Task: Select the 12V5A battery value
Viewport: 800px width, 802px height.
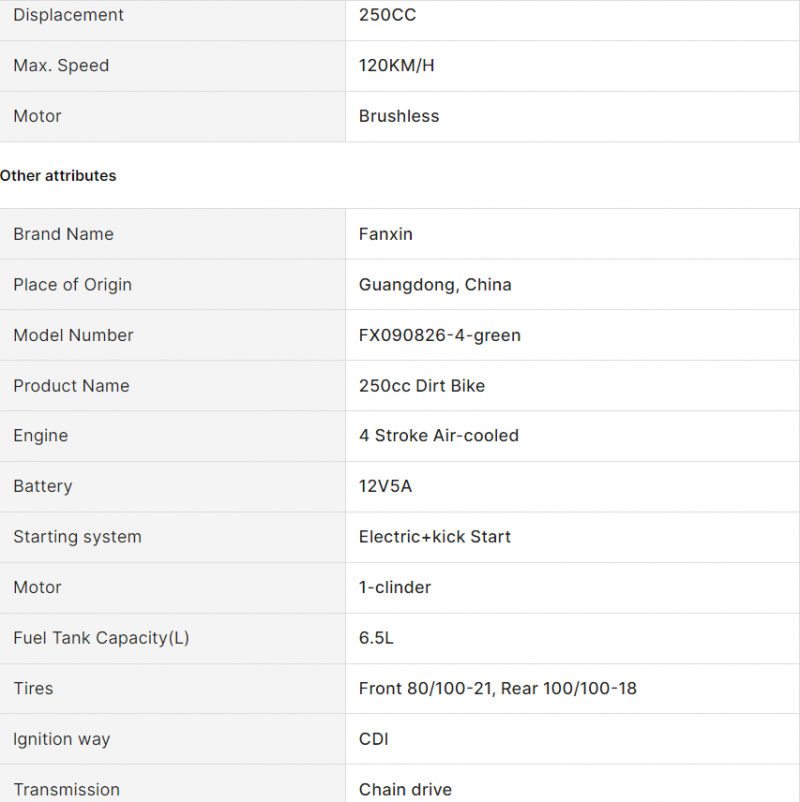Action: [385, 486]
